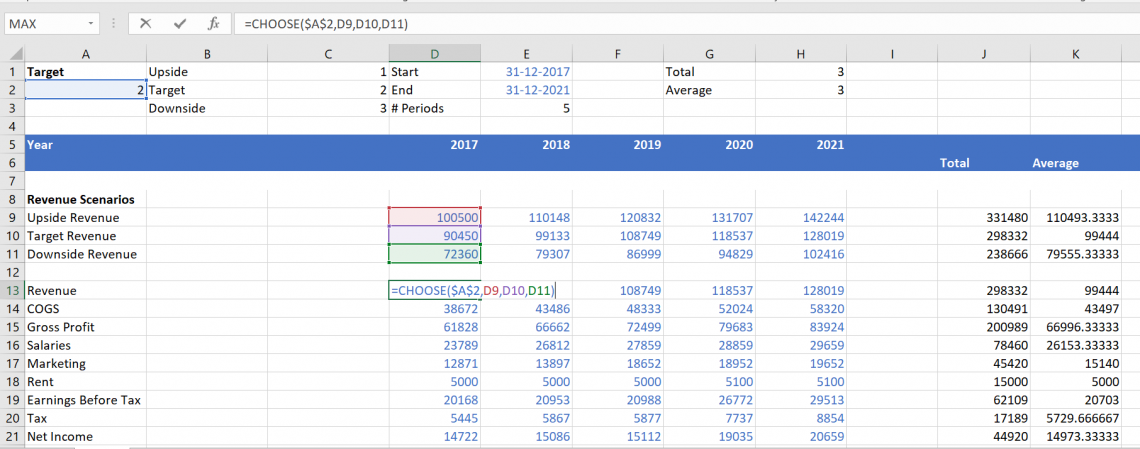Expand the Name Box dropdown arrow
Viewport: 1140px width, 449px height.
(92, 23)
